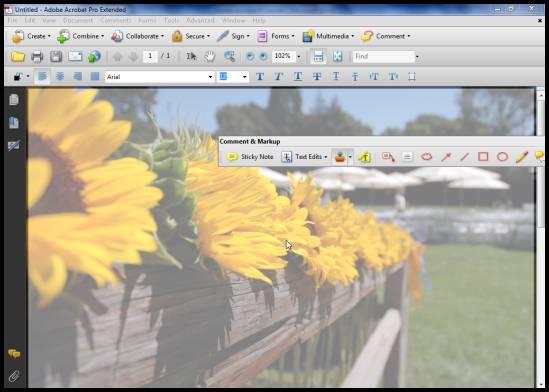
Task: Open the Collaborate task menu
Action: click(137, 36)
